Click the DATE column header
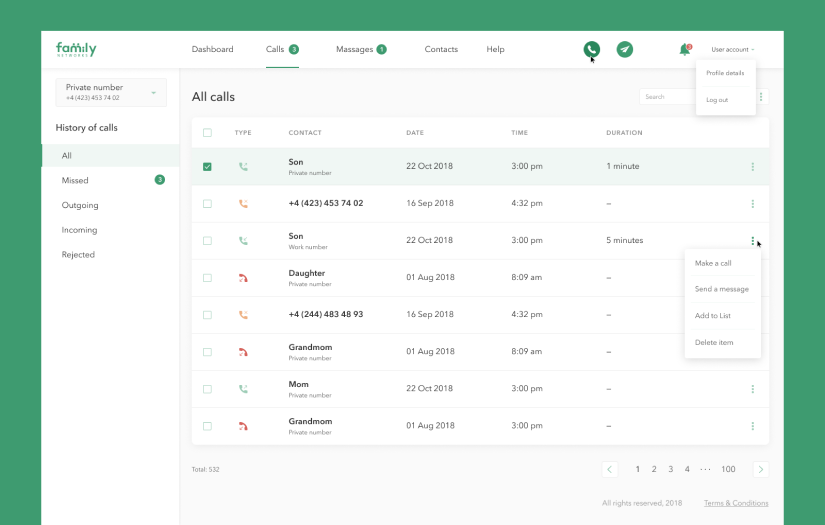Image resolution: width=825 pixels, height=525 pixels. [x=415, y=133]
